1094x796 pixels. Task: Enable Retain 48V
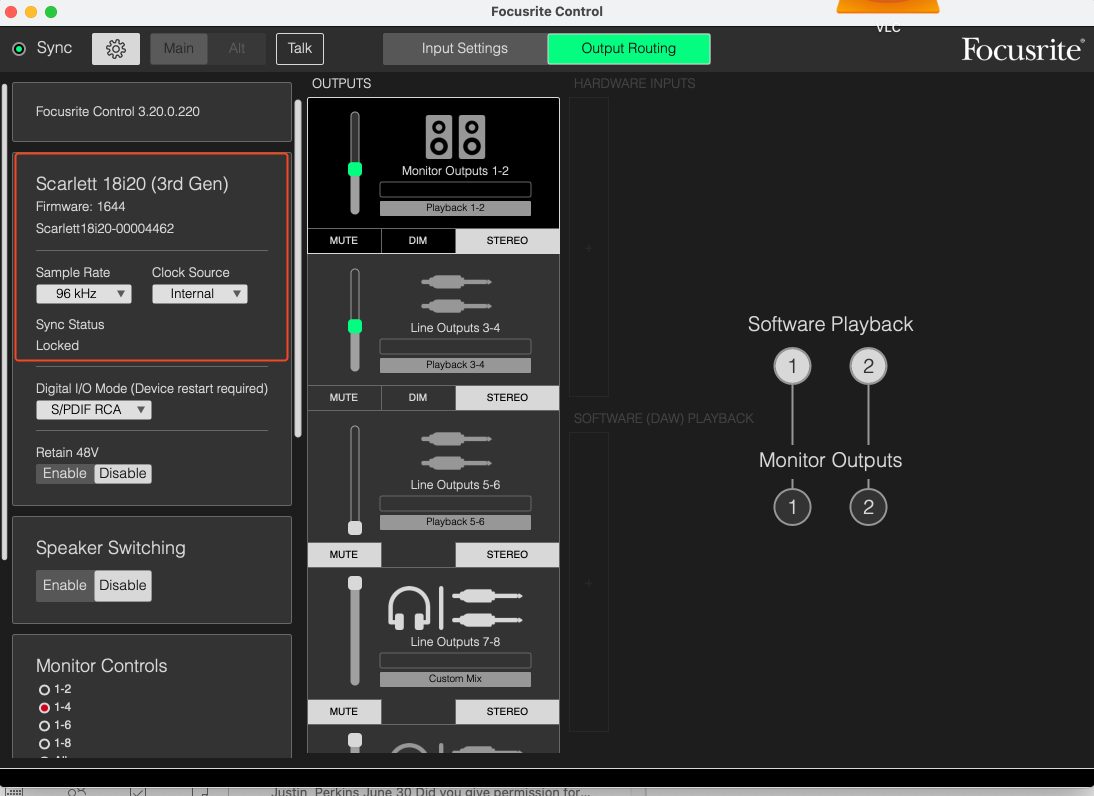point(65,474)
